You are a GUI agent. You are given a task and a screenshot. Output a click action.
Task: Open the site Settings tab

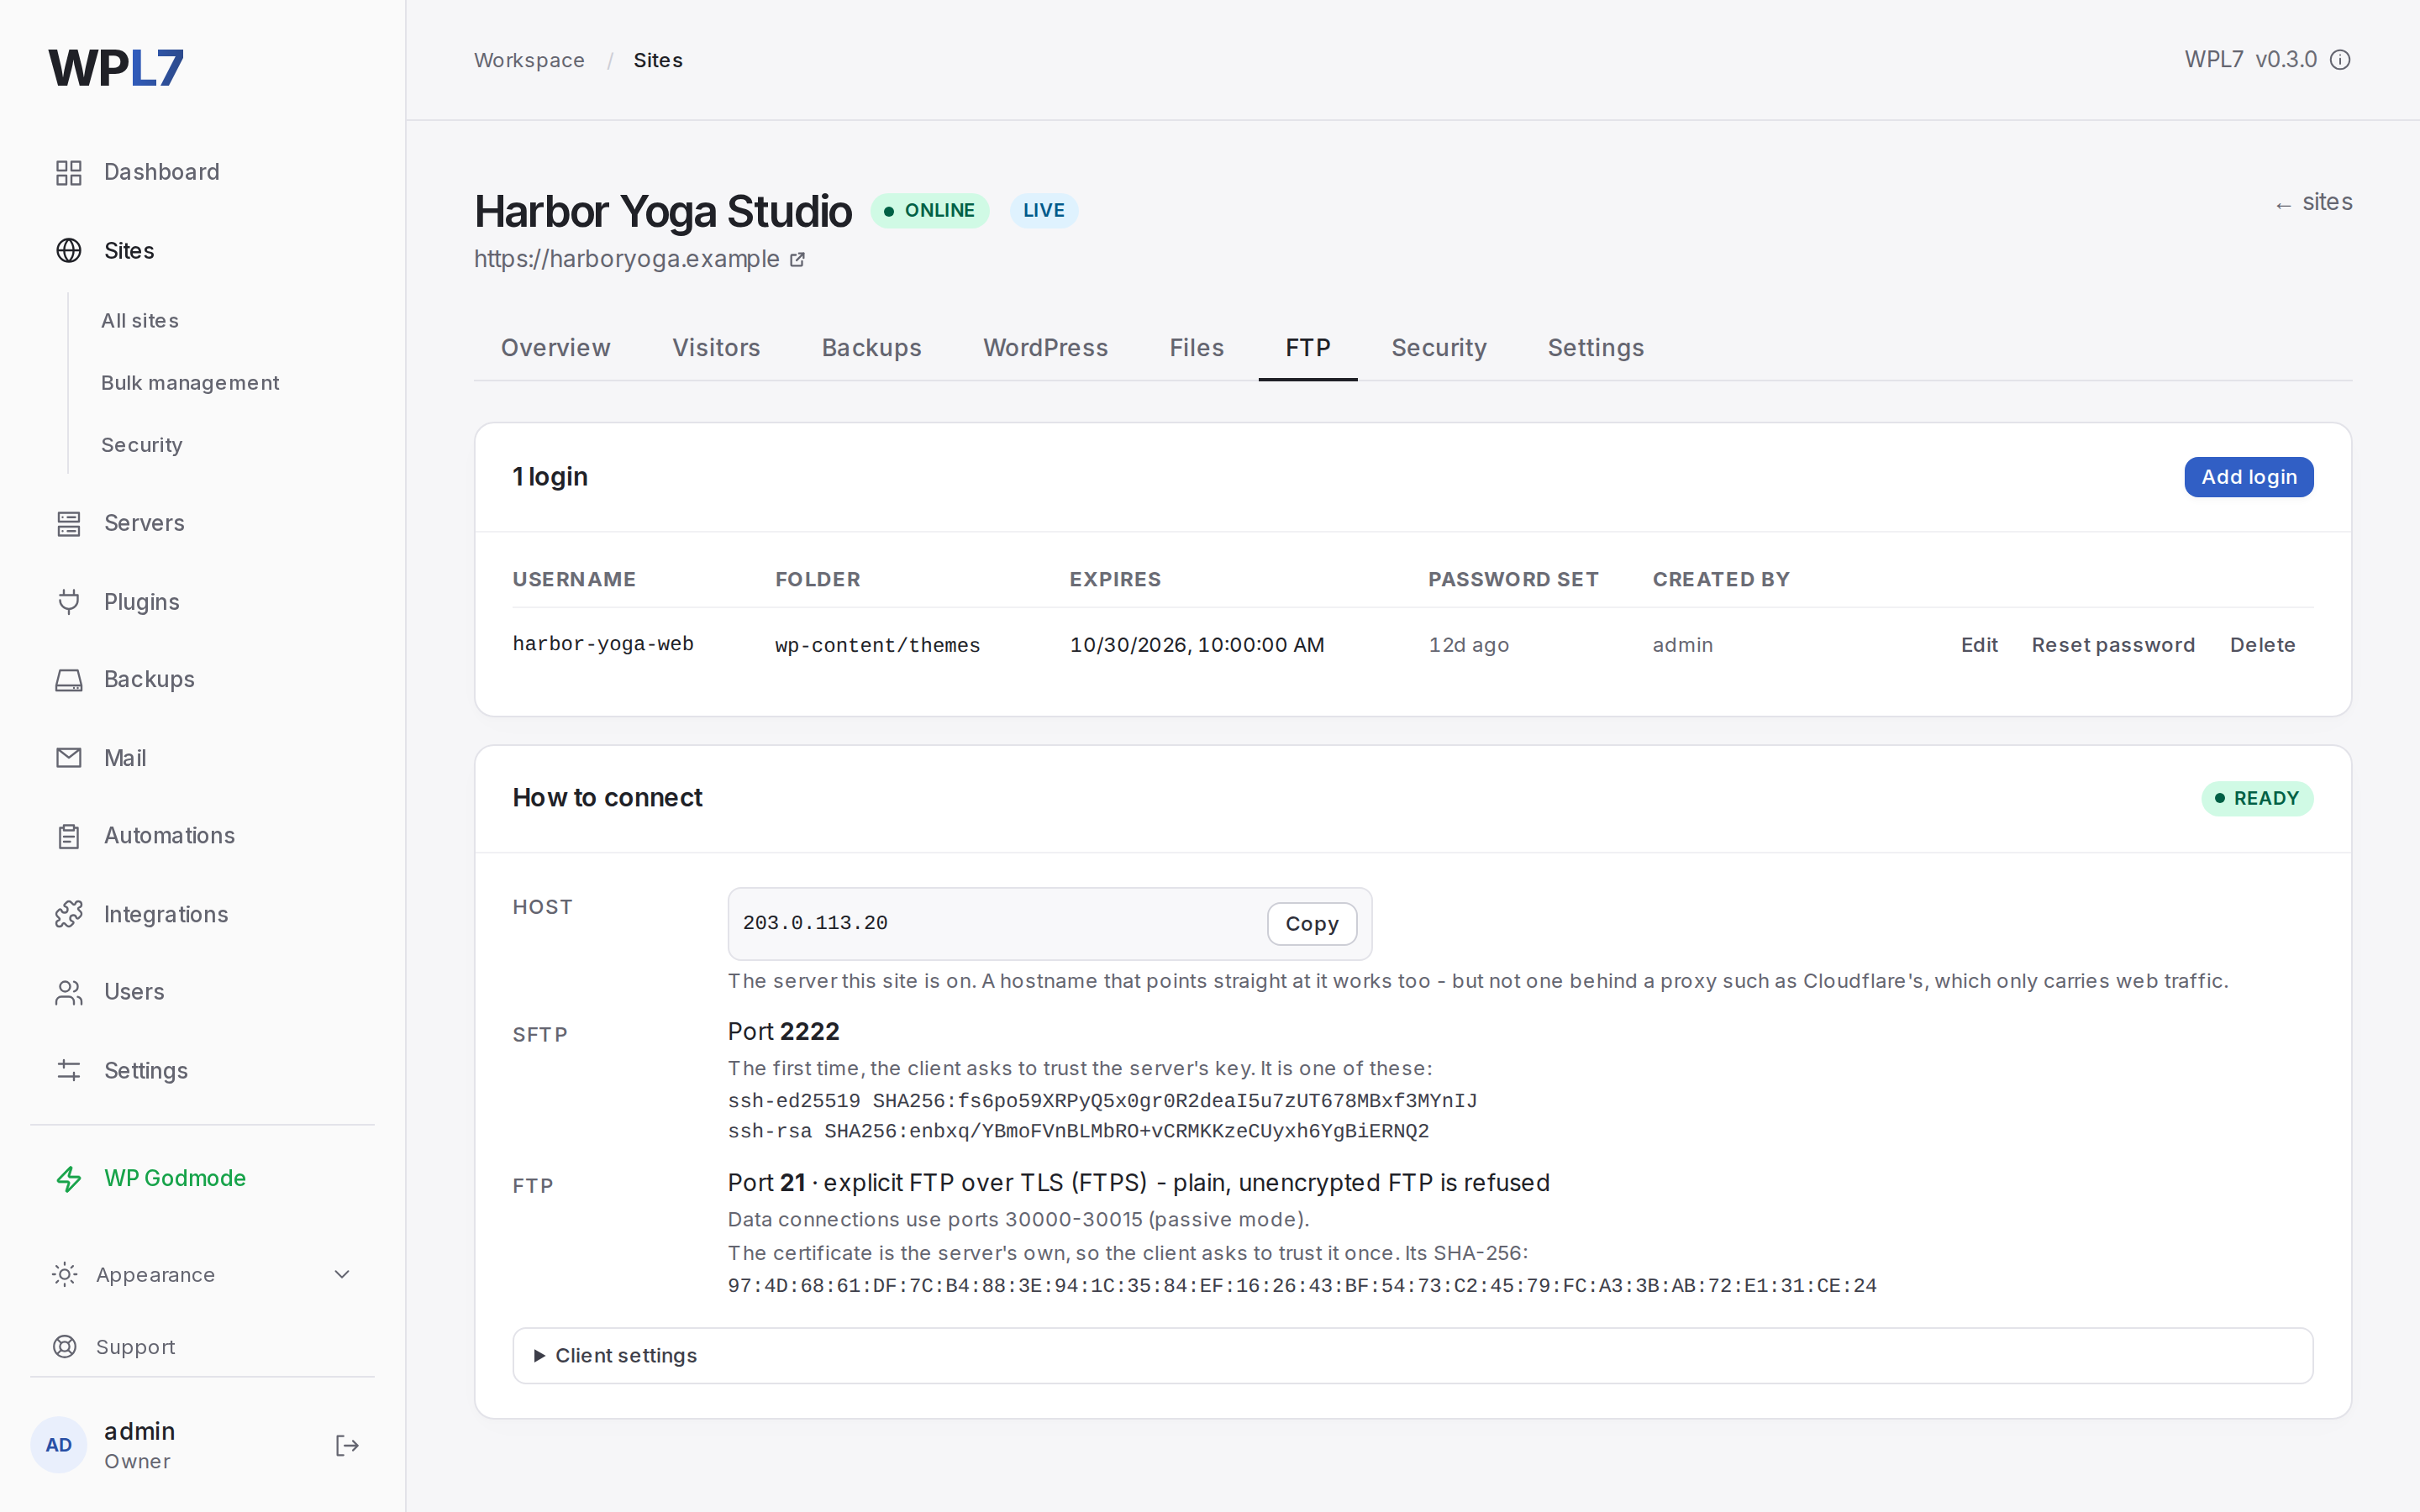point(1595,348)
